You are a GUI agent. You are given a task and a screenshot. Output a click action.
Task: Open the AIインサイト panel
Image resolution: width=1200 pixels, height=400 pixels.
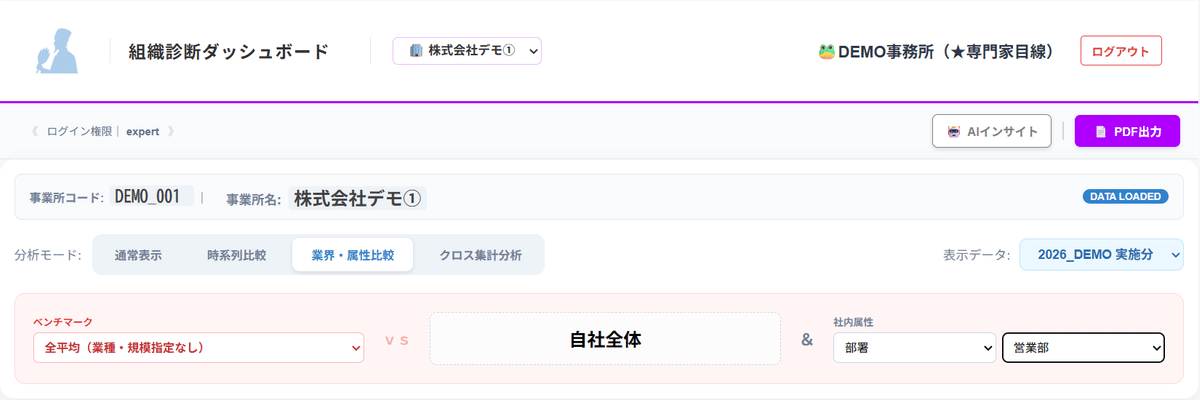click(x=991, y=131)
